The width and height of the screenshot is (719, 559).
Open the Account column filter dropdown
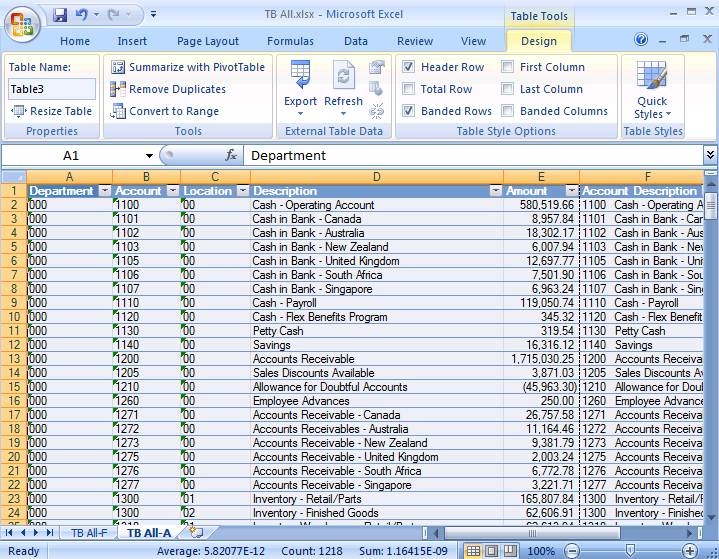pyautogui.click(x=173, y=191)
